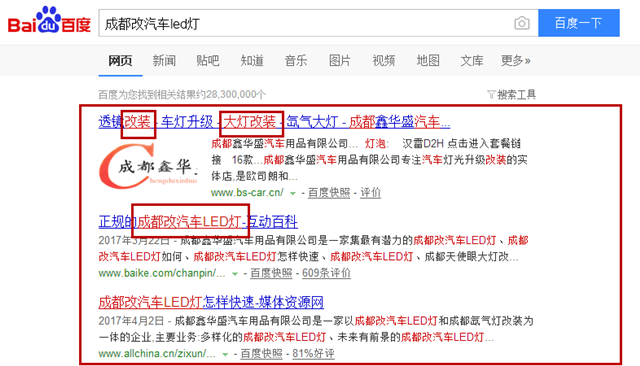Open the 贴吧 tab
This screenshot has height=366, width=640.
coord(208,61)
